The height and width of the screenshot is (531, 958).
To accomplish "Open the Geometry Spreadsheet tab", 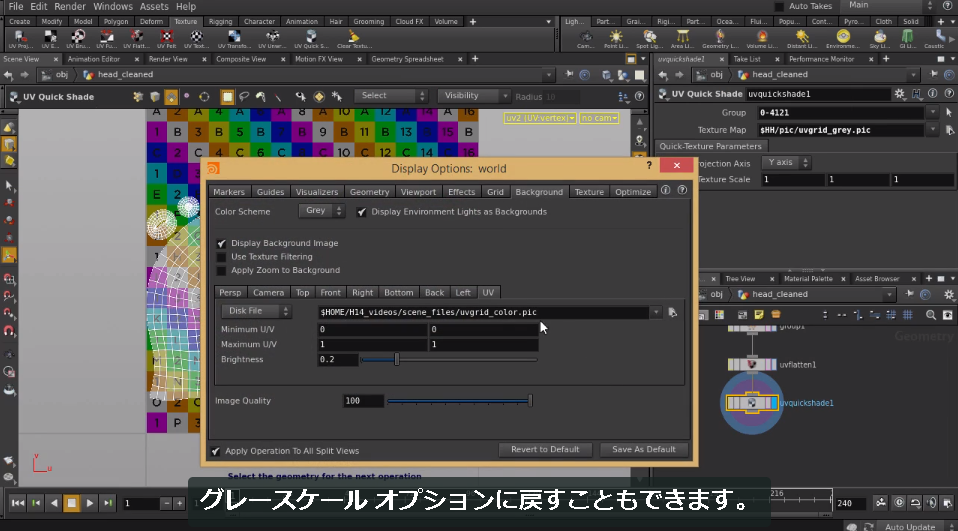I will tap(408, 59).
